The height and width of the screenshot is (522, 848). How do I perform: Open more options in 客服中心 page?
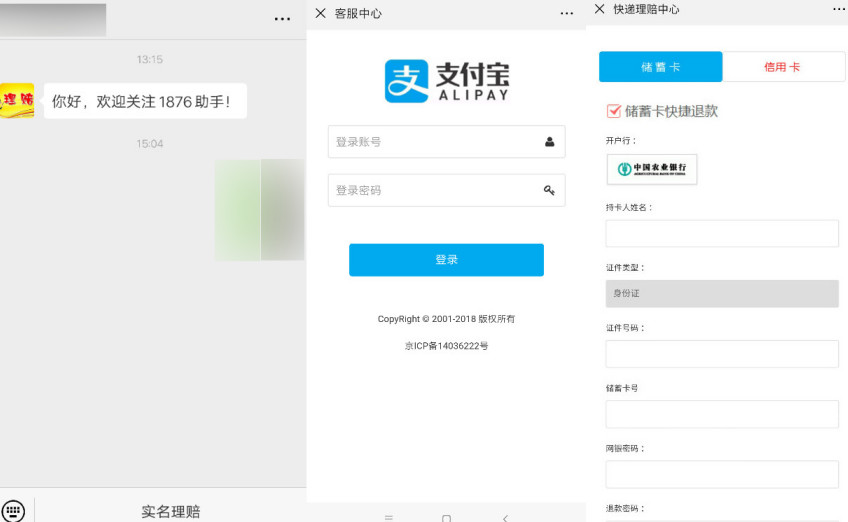(x=566, y=14)
